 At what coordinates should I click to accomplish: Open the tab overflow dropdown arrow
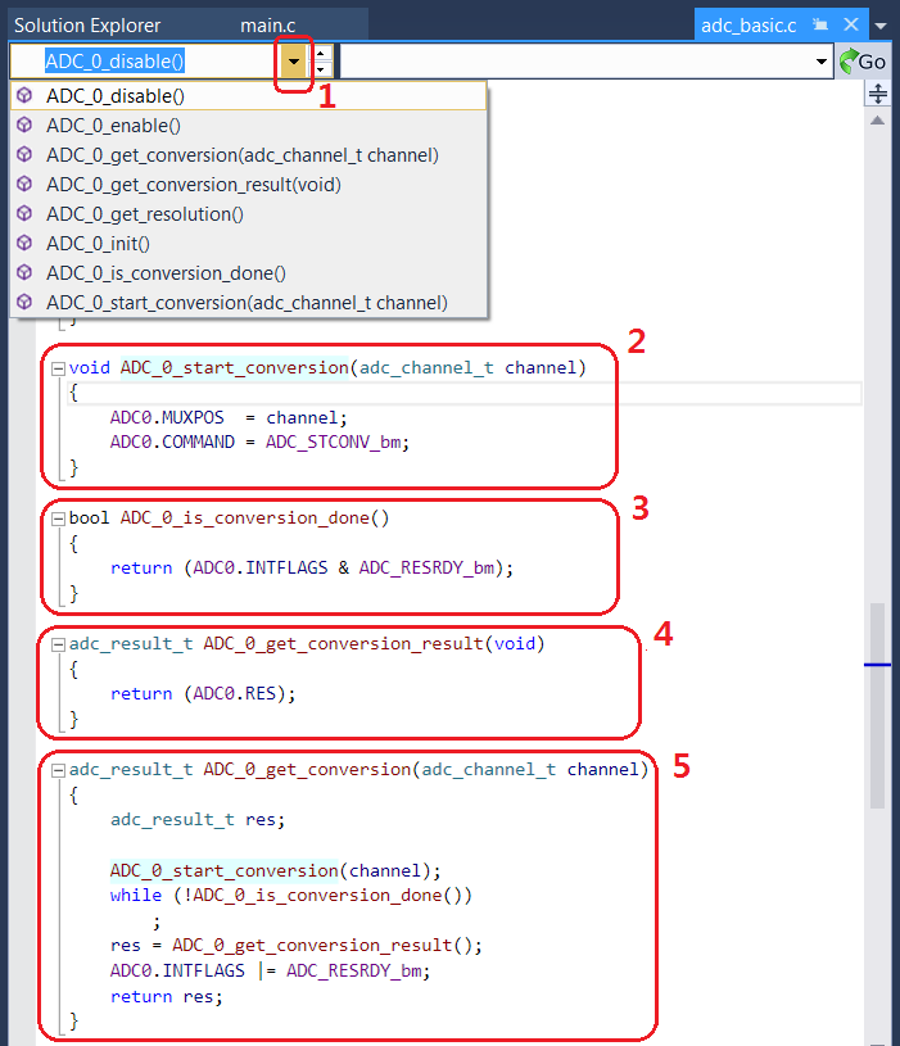point(881,26)
